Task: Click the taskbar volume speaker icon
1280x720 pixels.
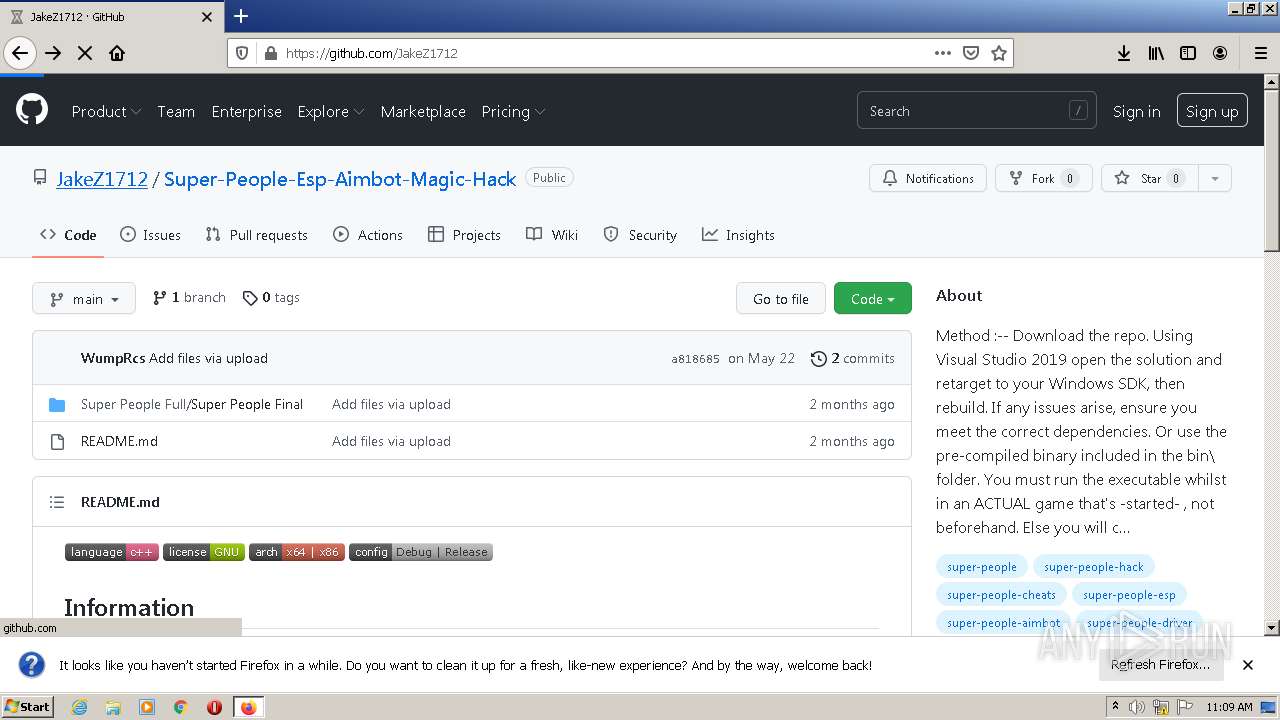Action: pyautogui.click(x=1138, y=707)
